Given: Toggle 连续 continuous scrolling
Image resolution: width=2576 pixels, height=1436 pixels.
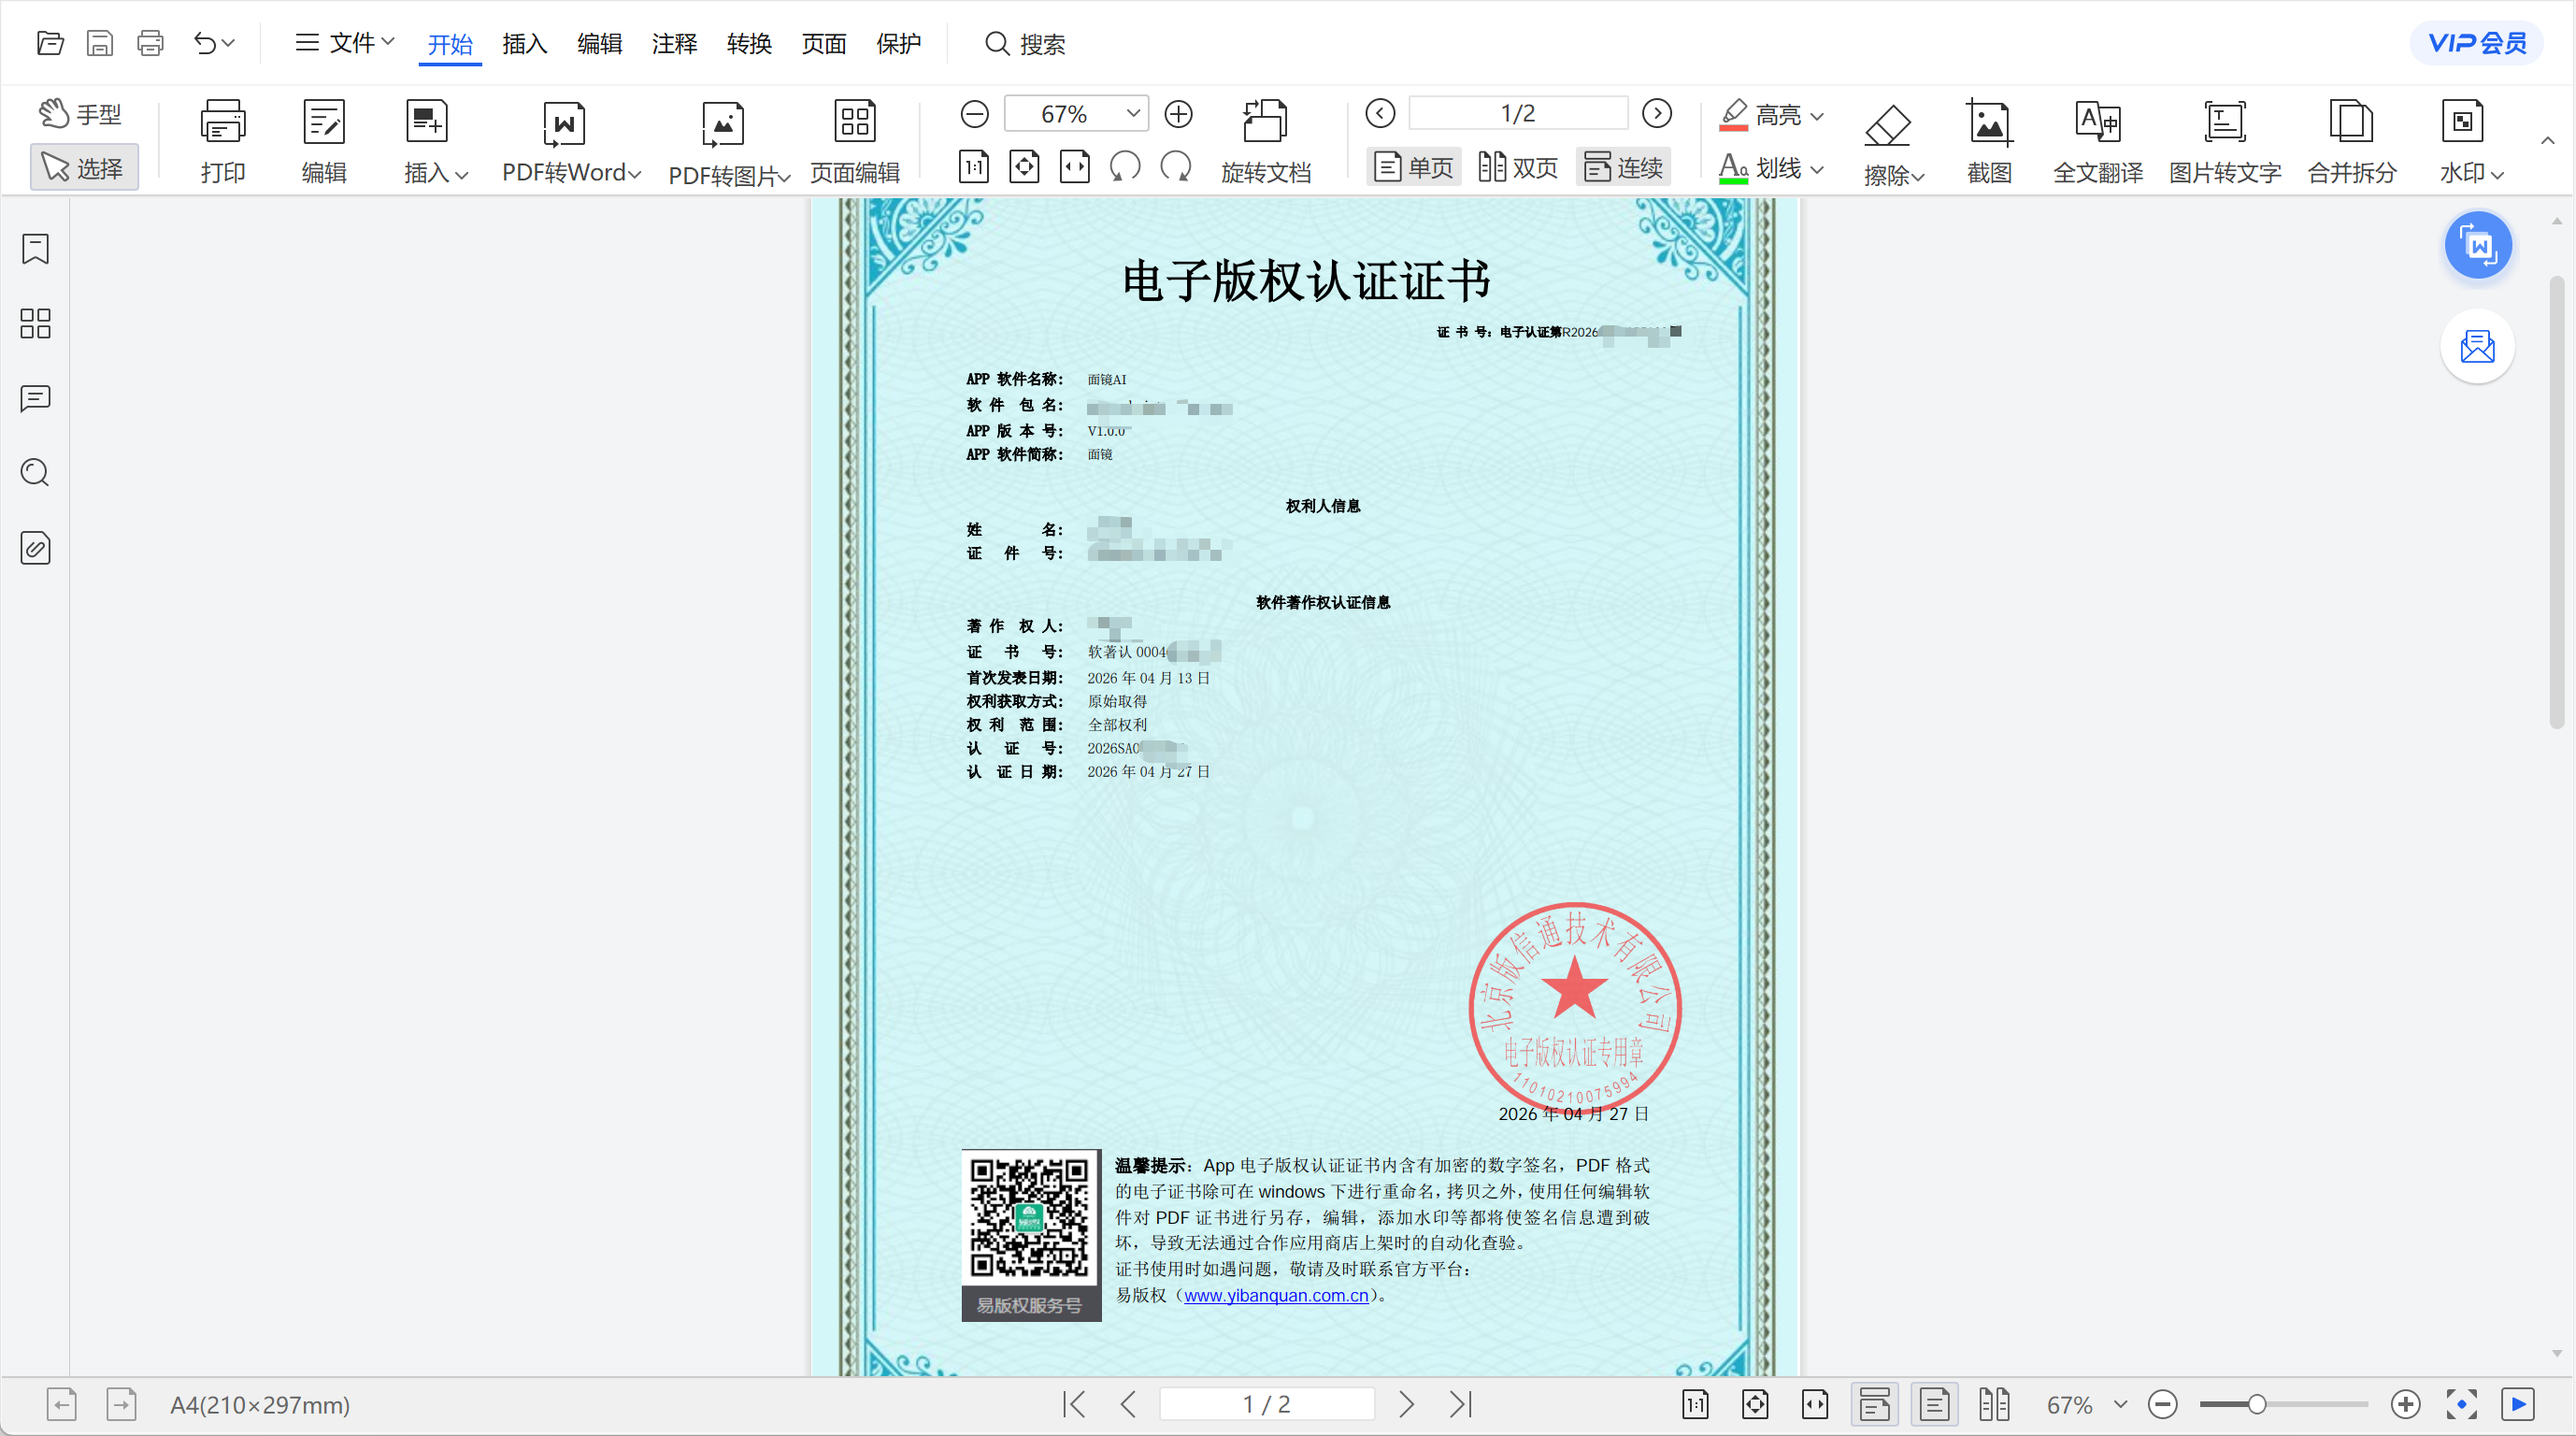Looking at the screenshot, I should click(1624, 167).
